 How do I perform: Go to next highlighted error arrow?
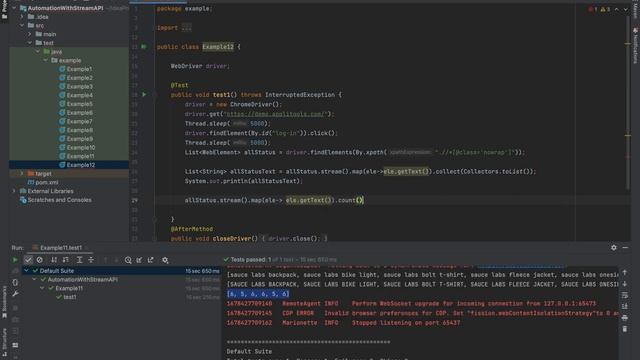coord(625,9)
